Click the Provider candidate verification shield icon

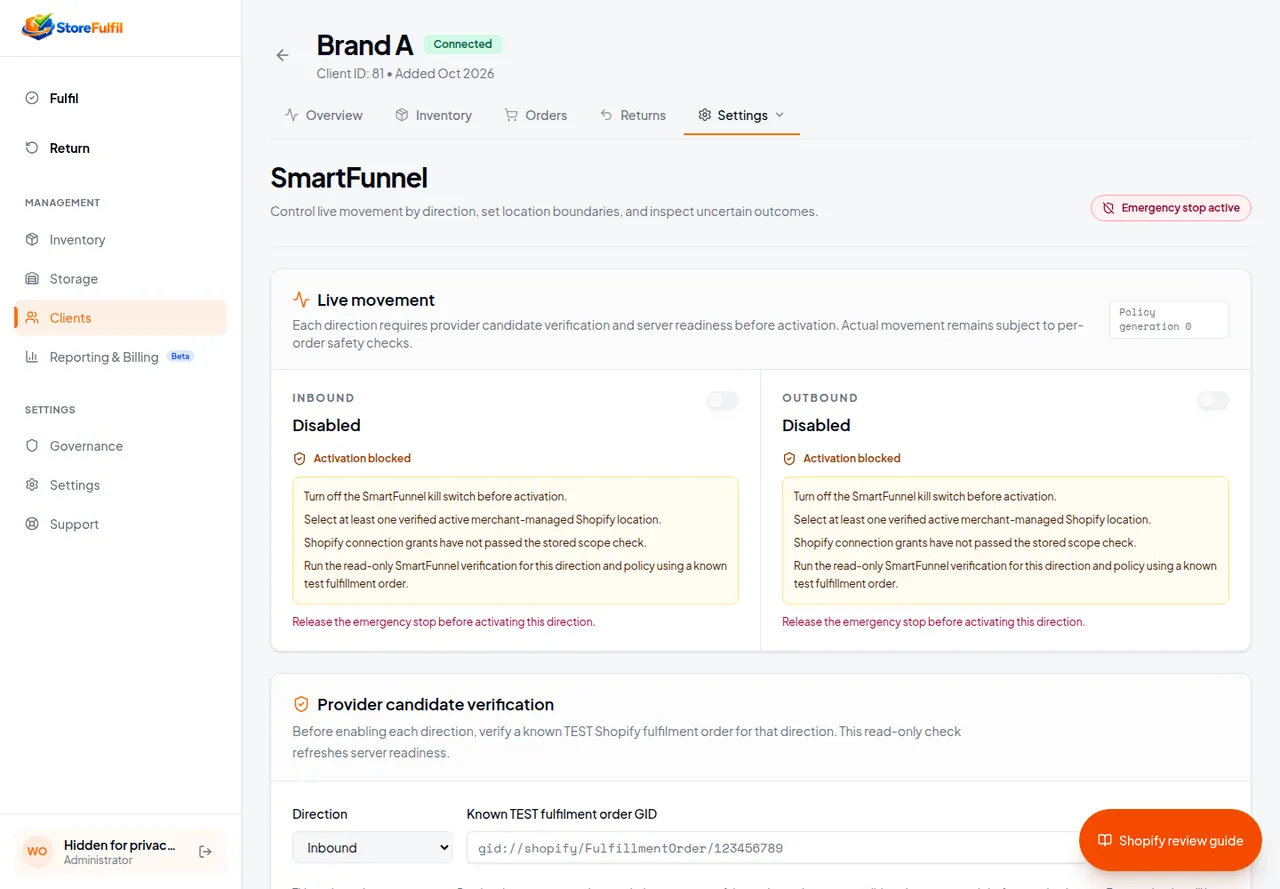point(301,704)
